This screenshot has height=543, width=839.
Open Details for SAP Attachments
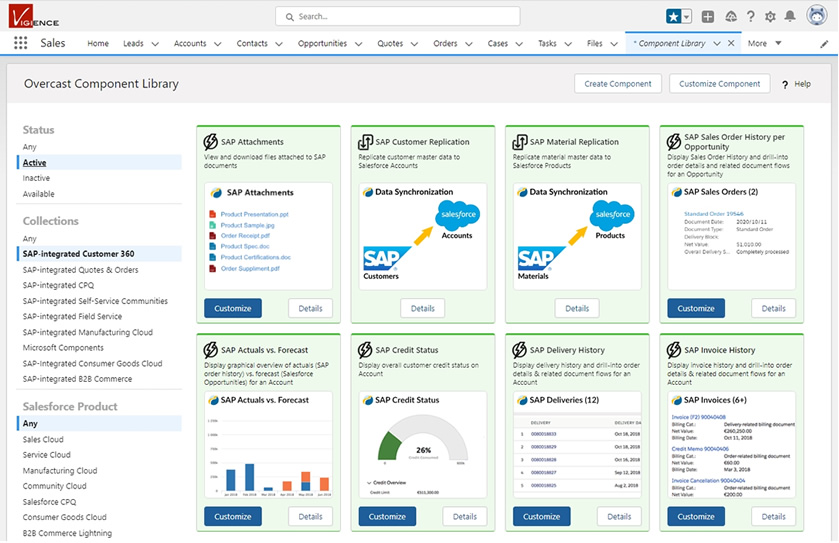pyautogui.click(x=310, y=308)
